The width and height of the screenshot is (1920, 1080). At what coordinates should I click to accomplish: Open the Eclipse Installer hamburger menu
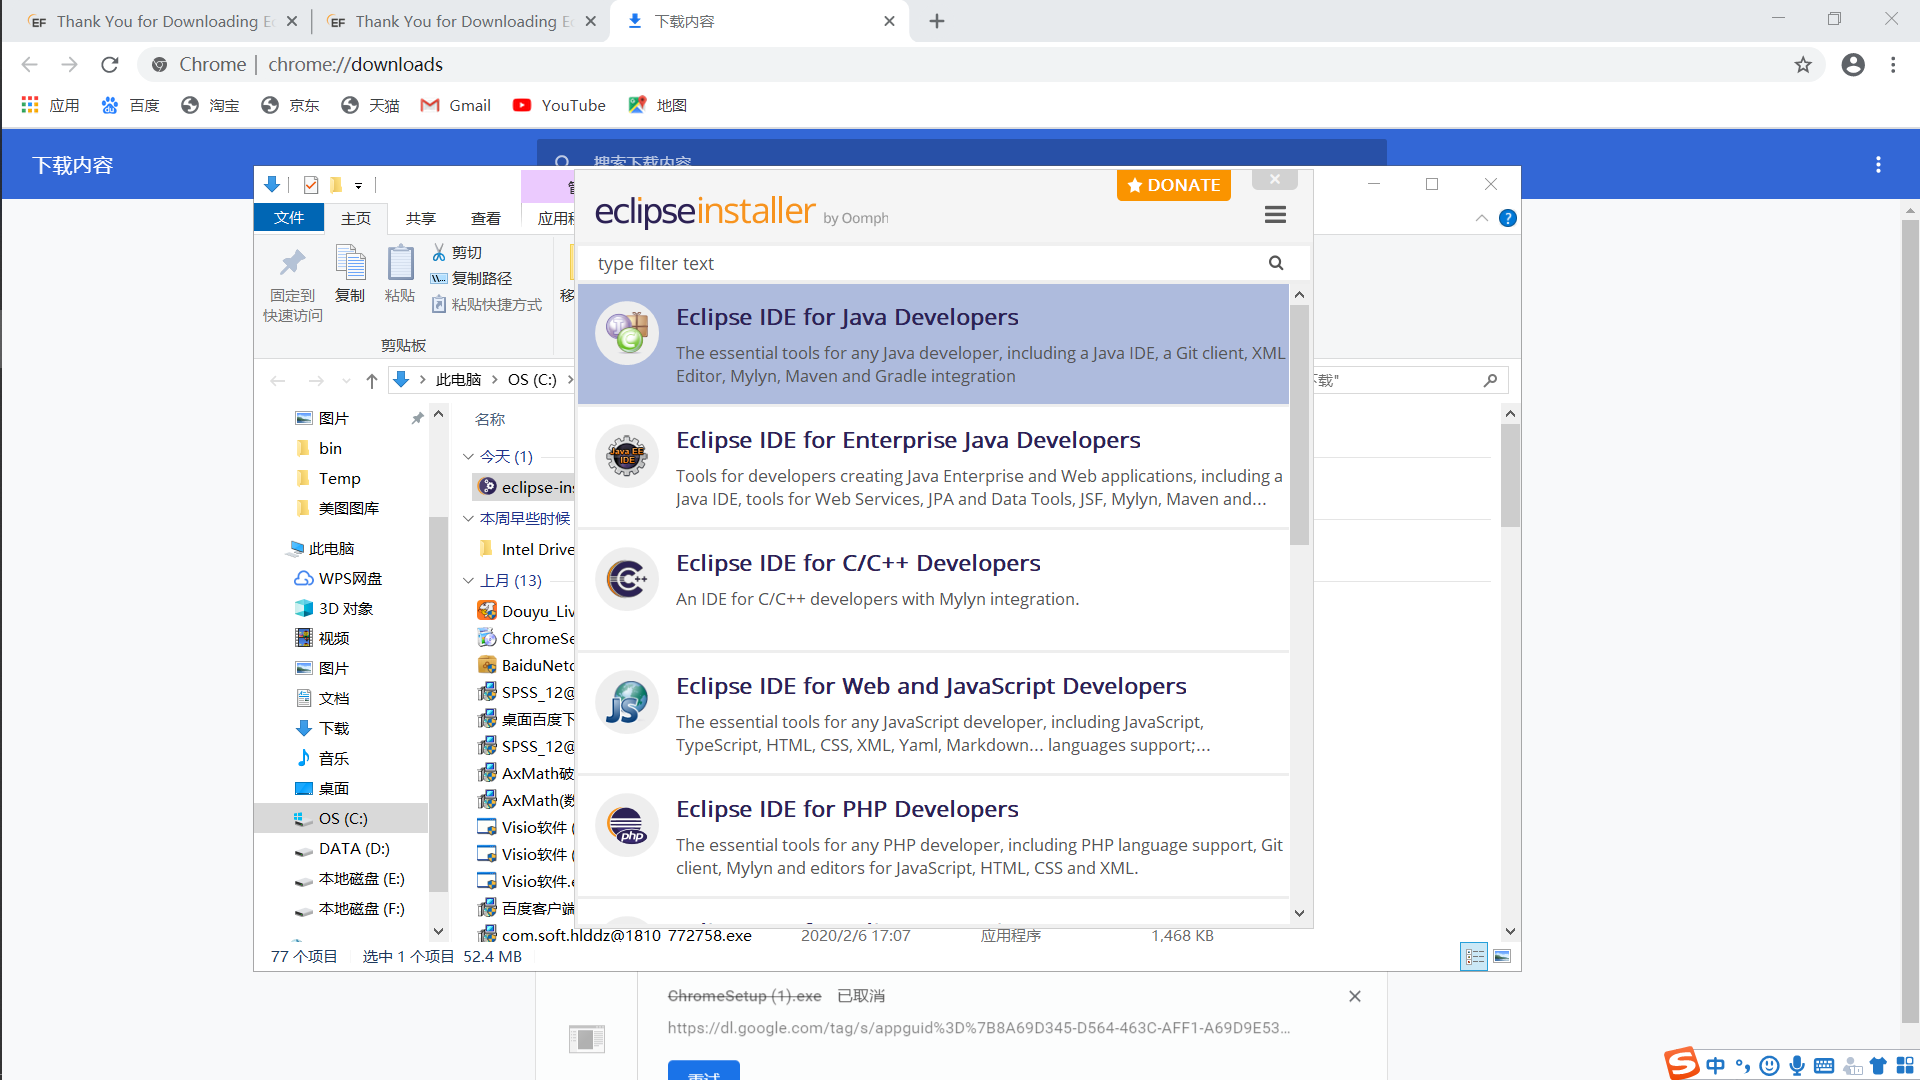1275,214
